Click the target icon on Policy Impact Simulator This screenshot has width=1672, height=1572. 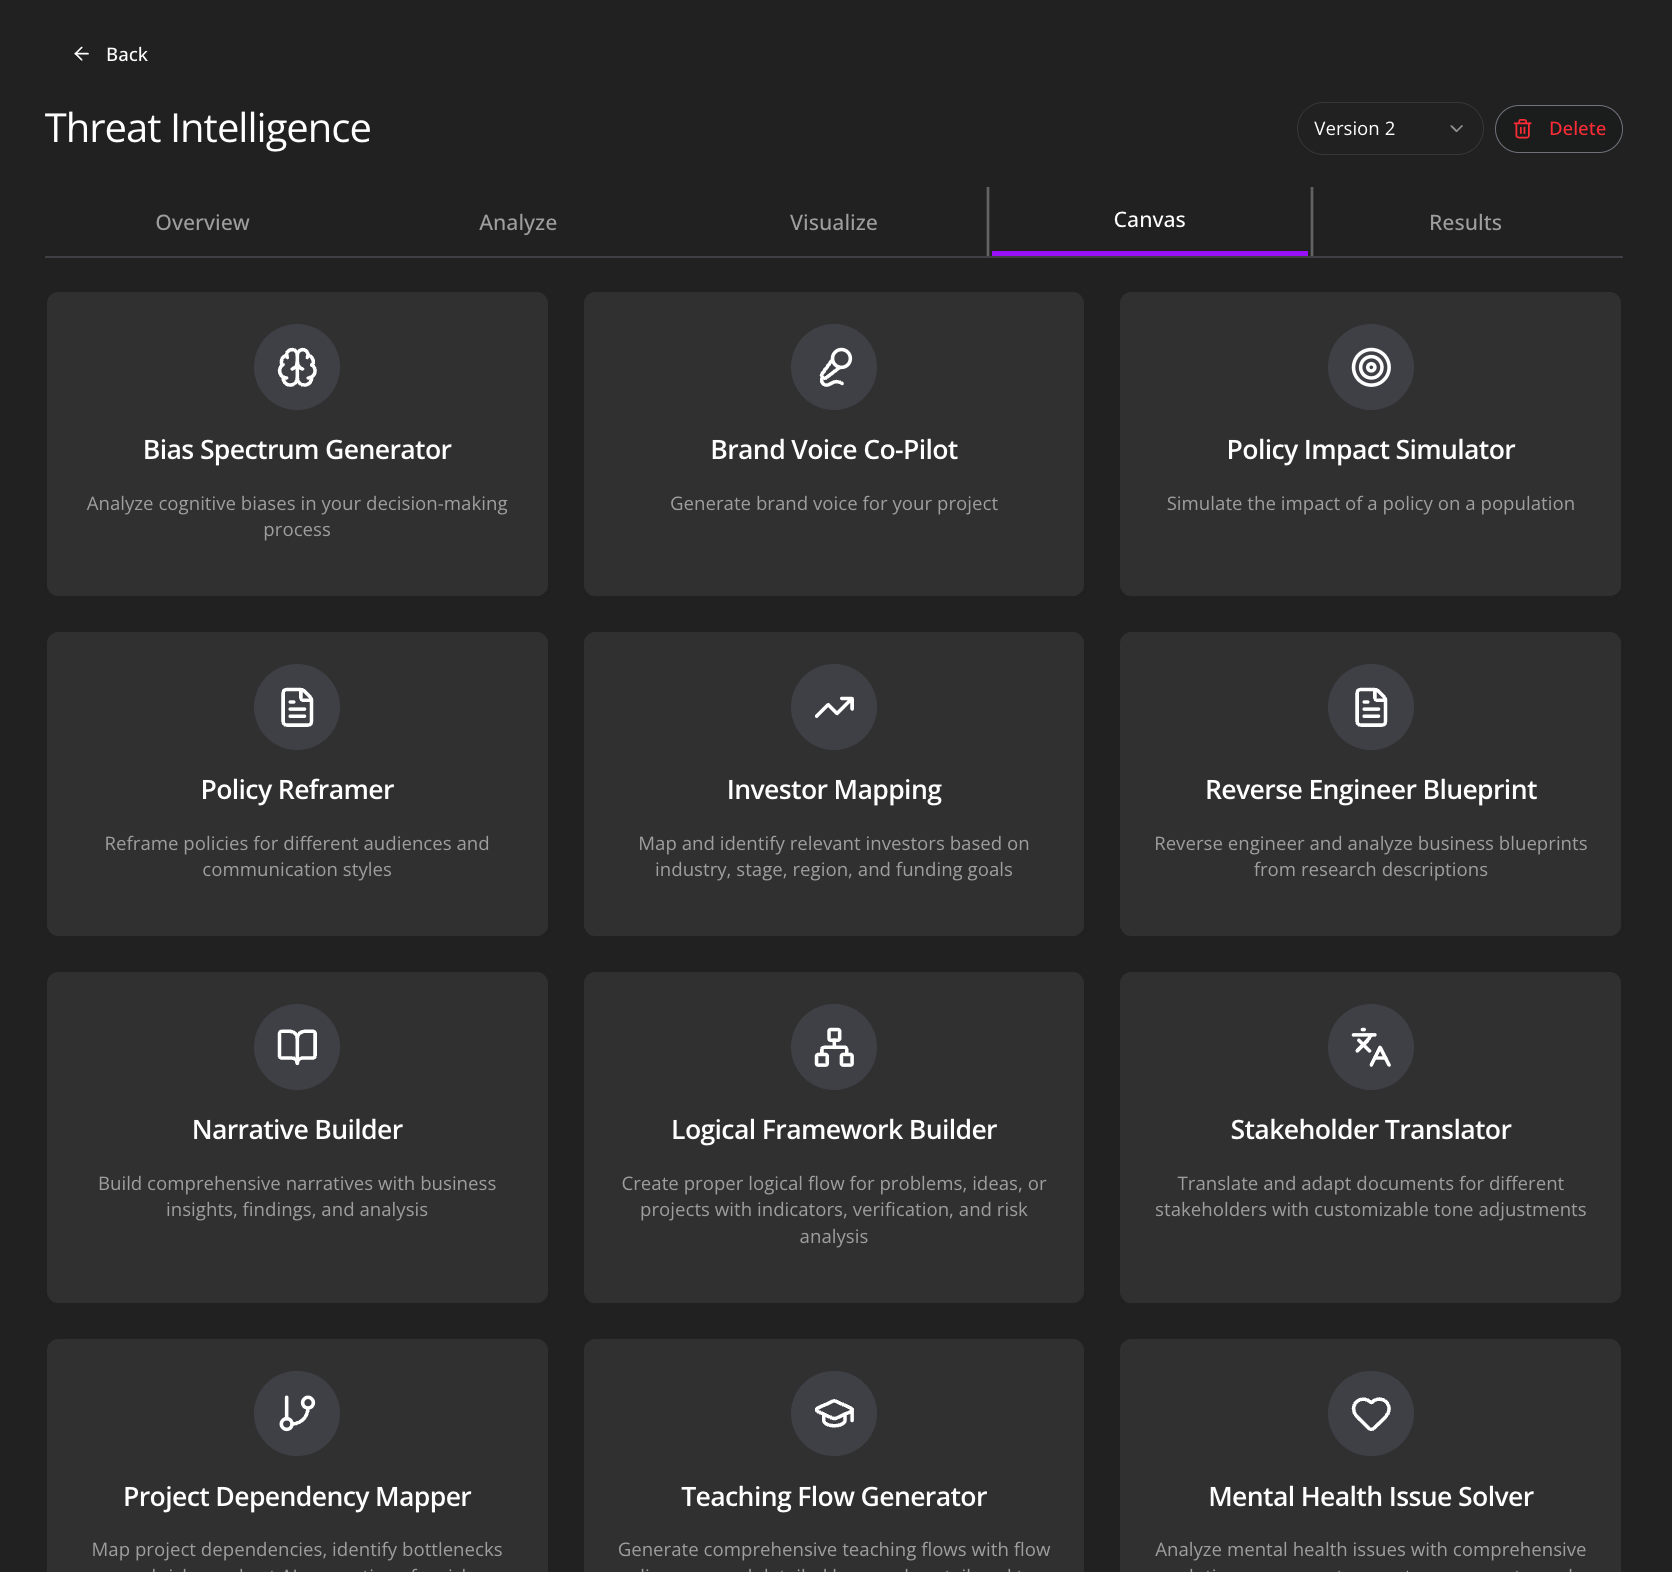1370,366
